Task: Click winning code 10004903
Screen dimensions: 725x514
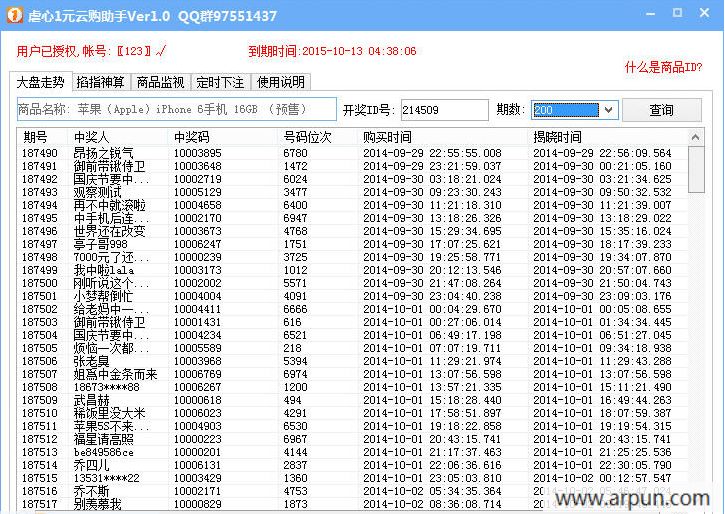Action: pos(197,426)
